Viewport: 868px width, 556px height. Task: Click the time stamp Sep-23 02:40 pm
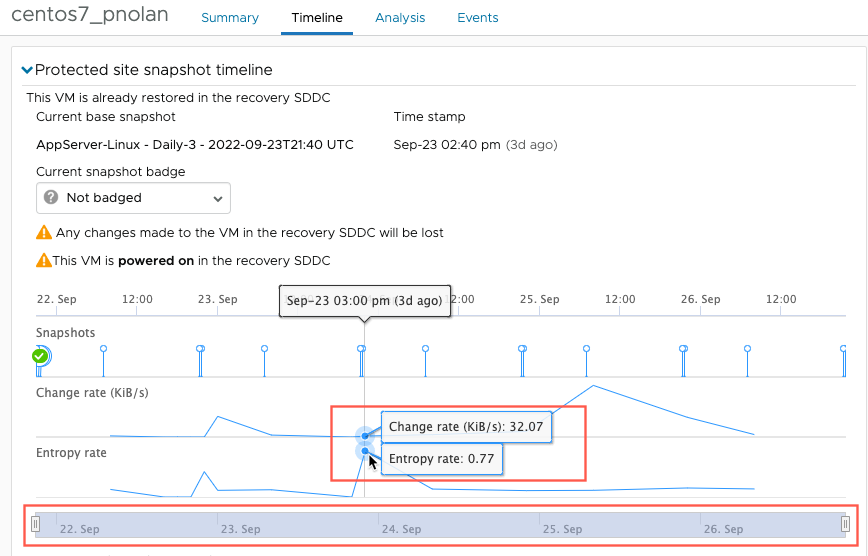click(x=447, y=145)
